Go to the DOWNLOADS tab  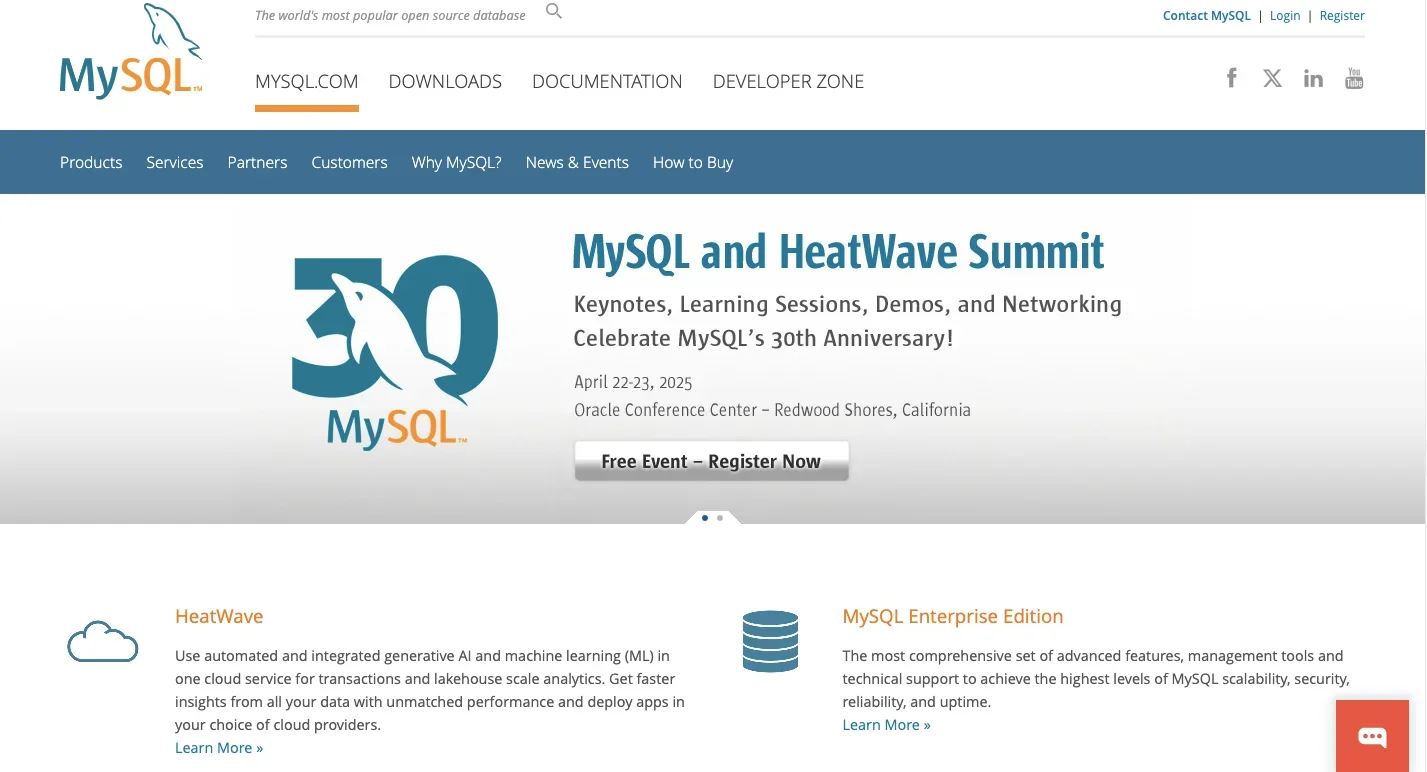point(445,82)
